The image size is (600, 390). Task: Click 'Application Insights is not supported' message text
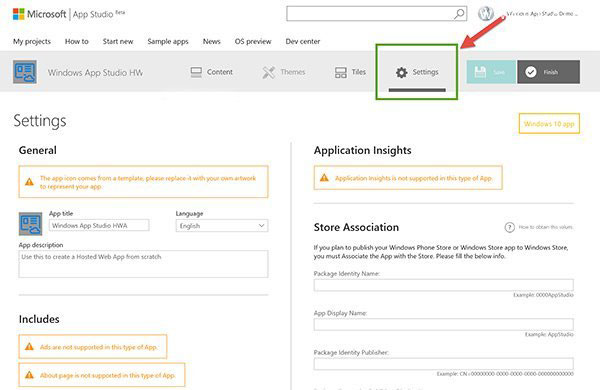414,178
